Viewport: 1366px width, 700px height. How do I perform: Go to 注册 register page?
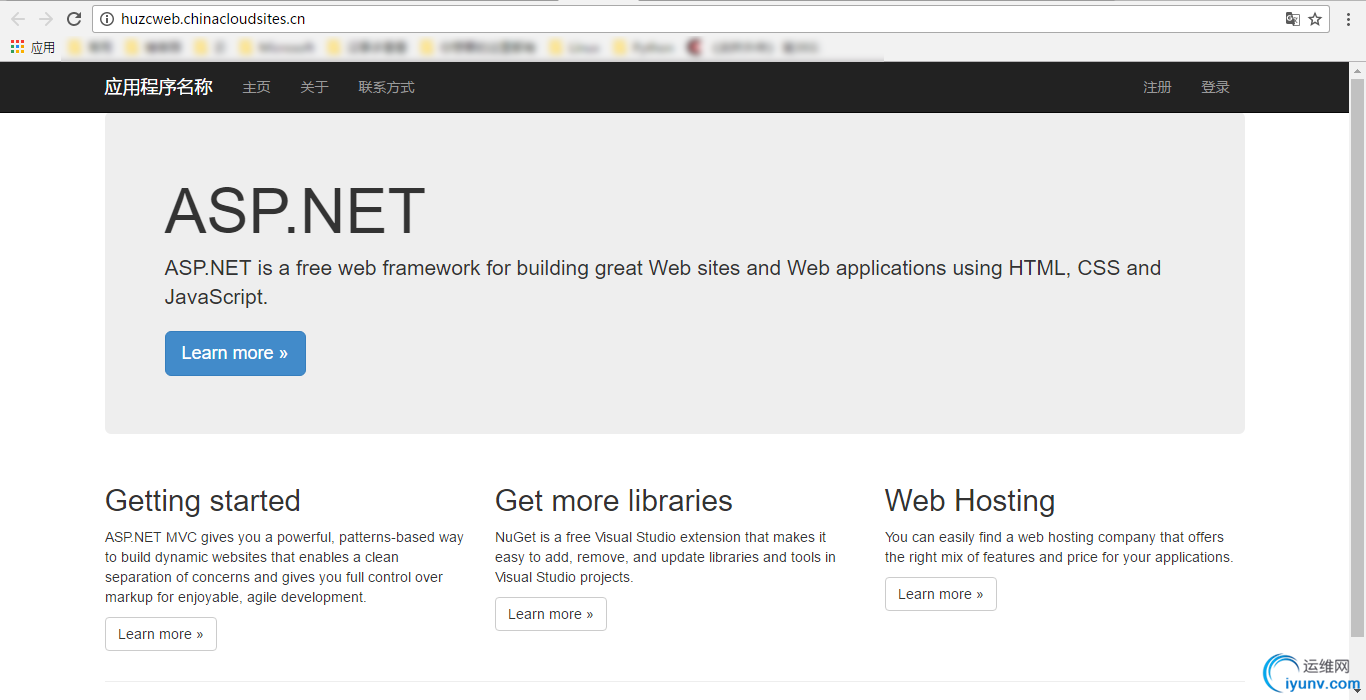click(1157, 87)
